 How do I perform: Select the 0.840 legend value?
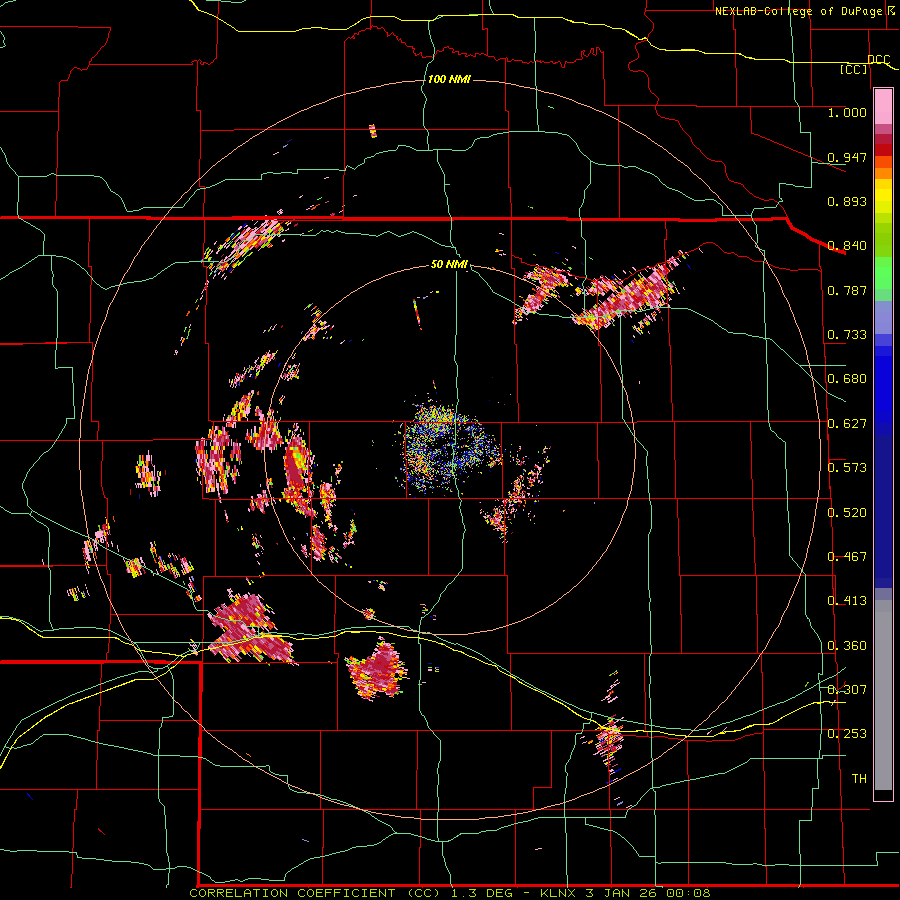click(847, 246)
